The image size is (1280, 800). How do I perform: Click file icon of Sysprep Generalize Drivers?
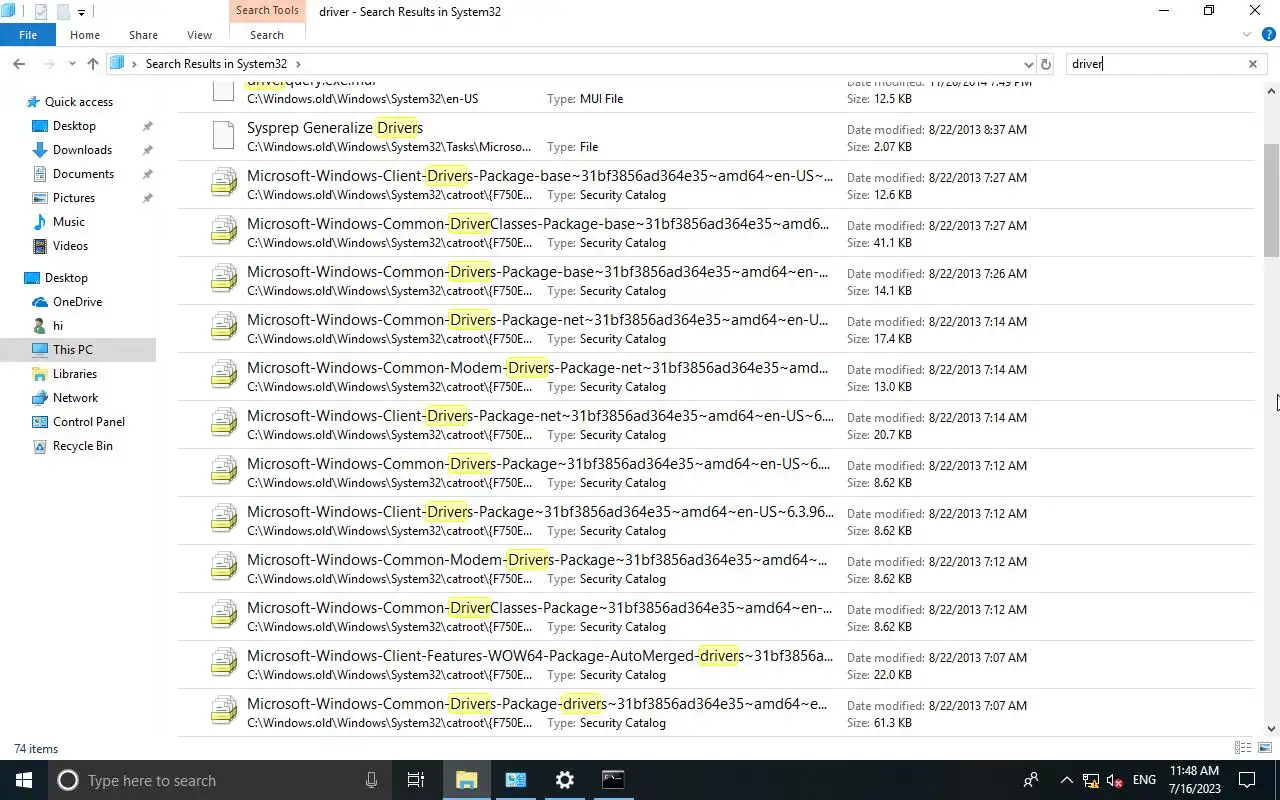point(223,137)
